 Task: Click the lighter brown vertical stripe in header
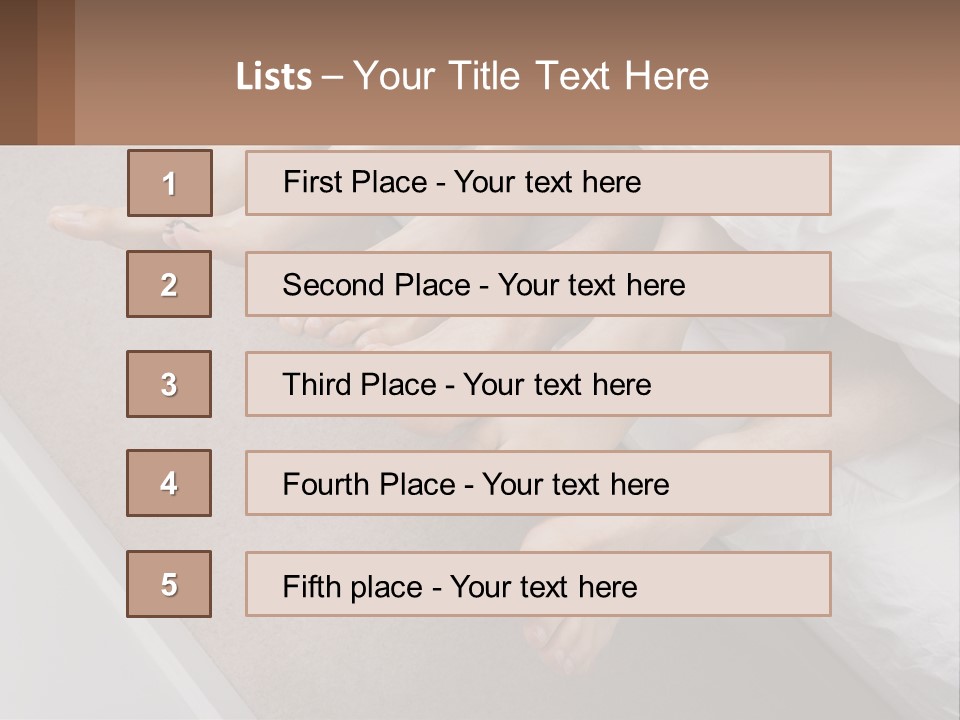(56, 72)
